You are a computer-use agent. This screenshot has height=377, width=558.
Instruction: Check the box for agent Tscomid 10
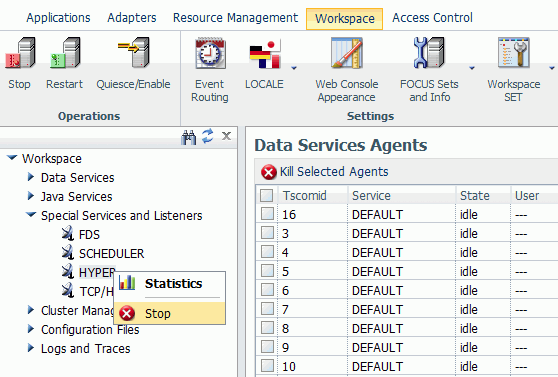pyautogui.click(x=267, y=366)
